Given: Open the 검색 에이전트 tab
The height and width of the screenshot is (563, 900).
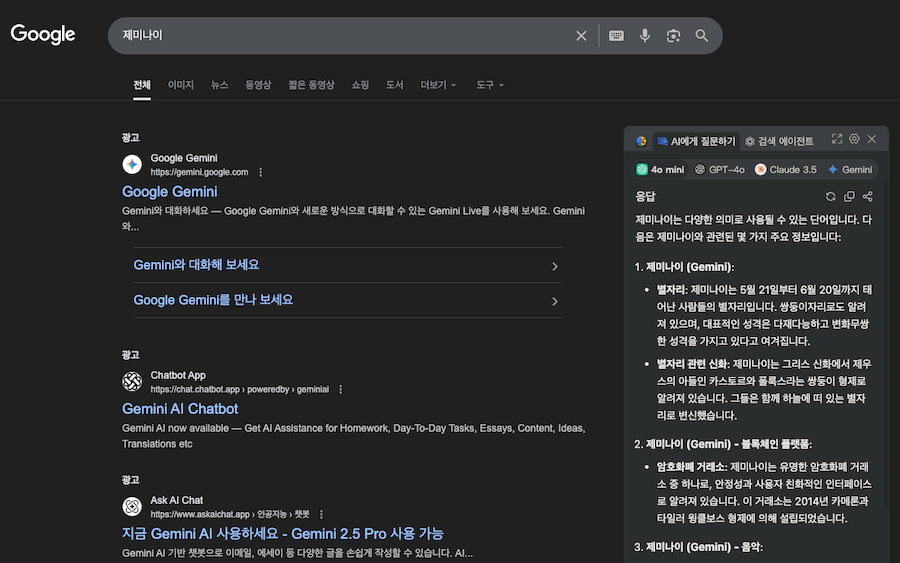Looking at the screenshot, I should pos(779,141).
